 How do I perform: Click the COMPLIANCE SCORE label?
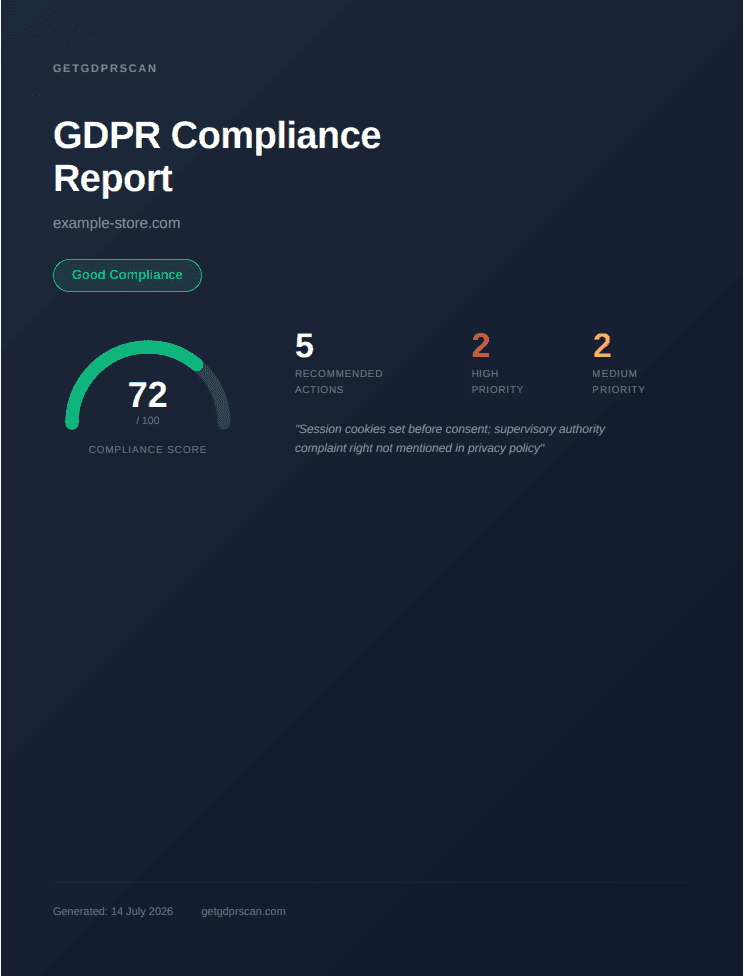click(148, 449)
